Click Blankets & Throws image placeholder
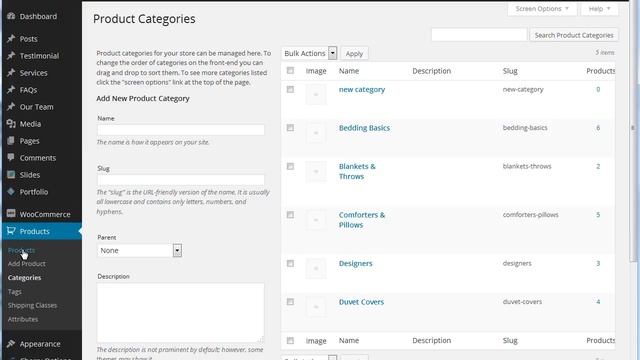Screen dimensions: 640x360 tap(316, 171)
